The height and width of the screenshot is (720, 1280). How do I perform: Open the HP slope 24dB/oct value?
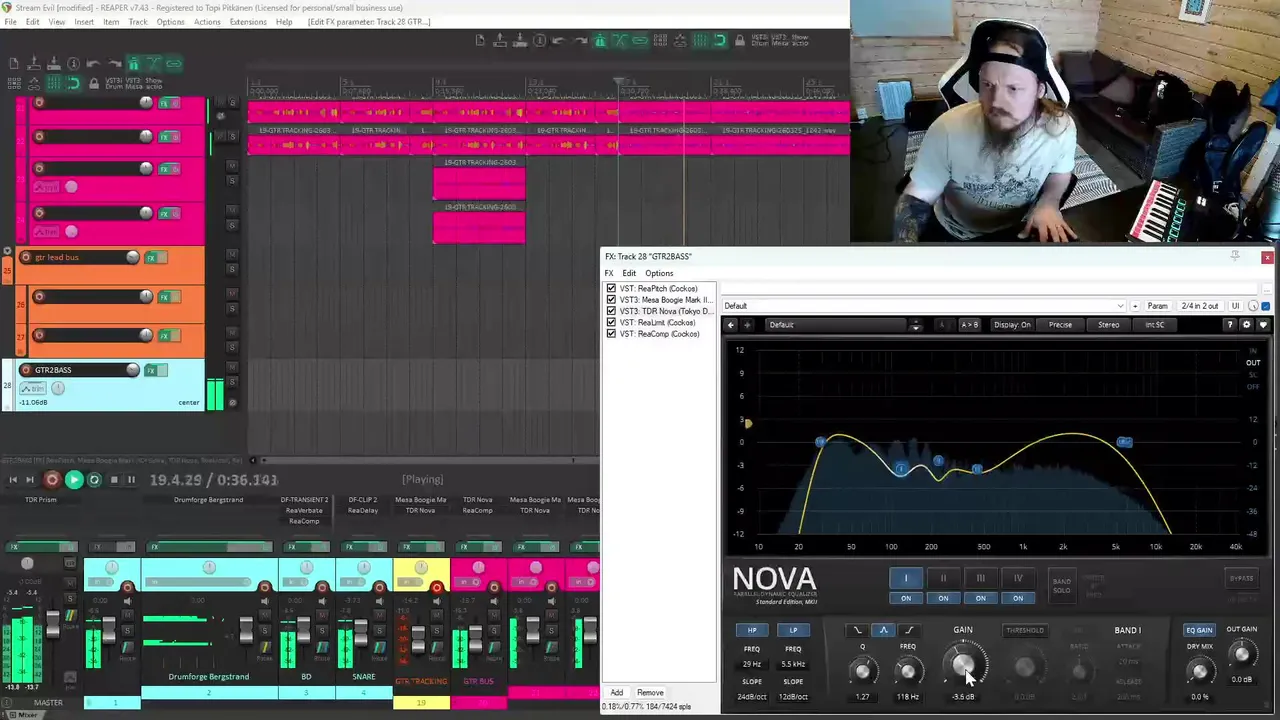click(752, 697)
